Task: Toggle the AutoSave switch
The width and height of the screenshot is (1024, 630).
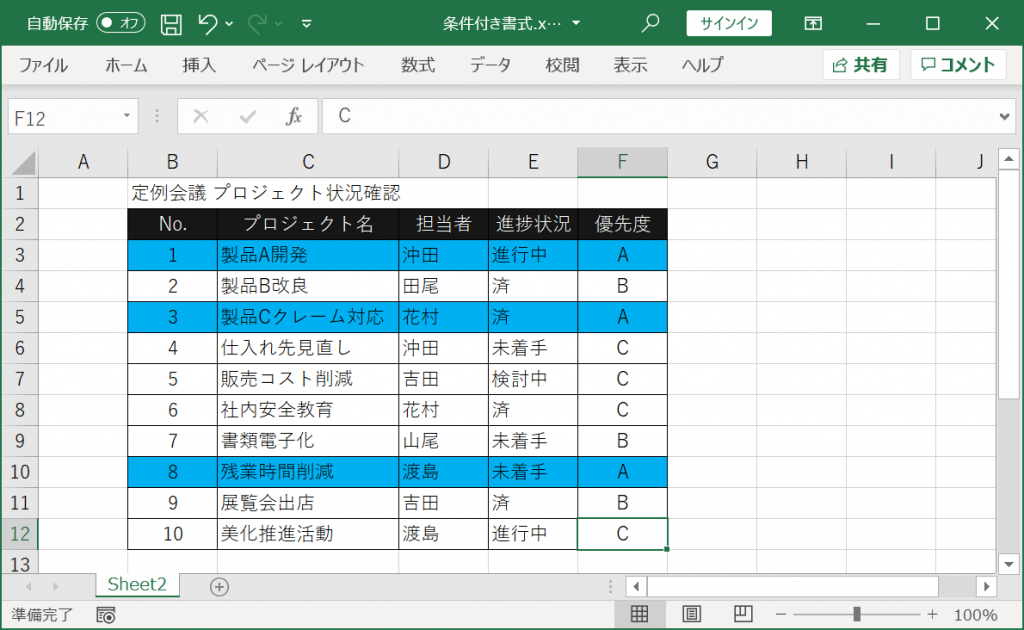Action: coord(121,24)
